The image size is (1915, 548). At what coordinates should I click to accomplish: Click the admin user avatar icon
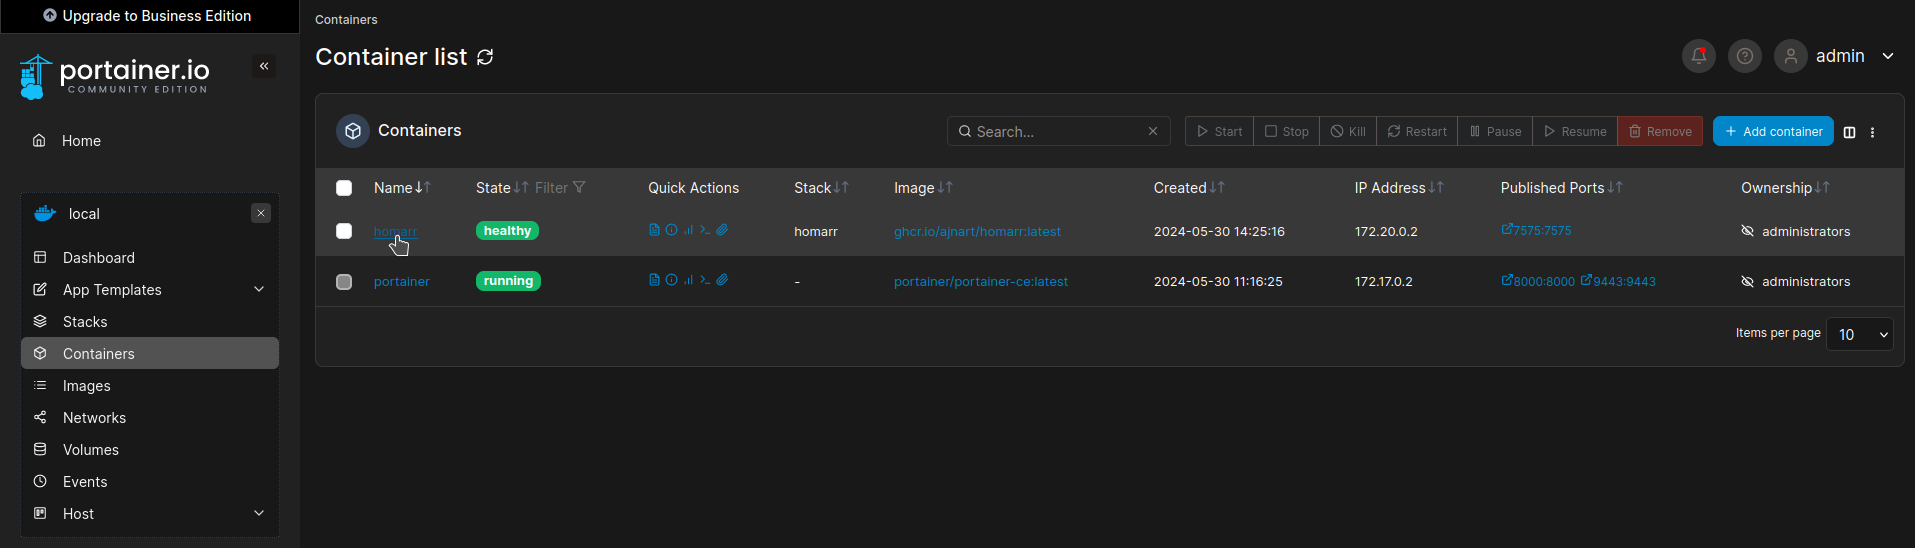[x=1791, y=56]
